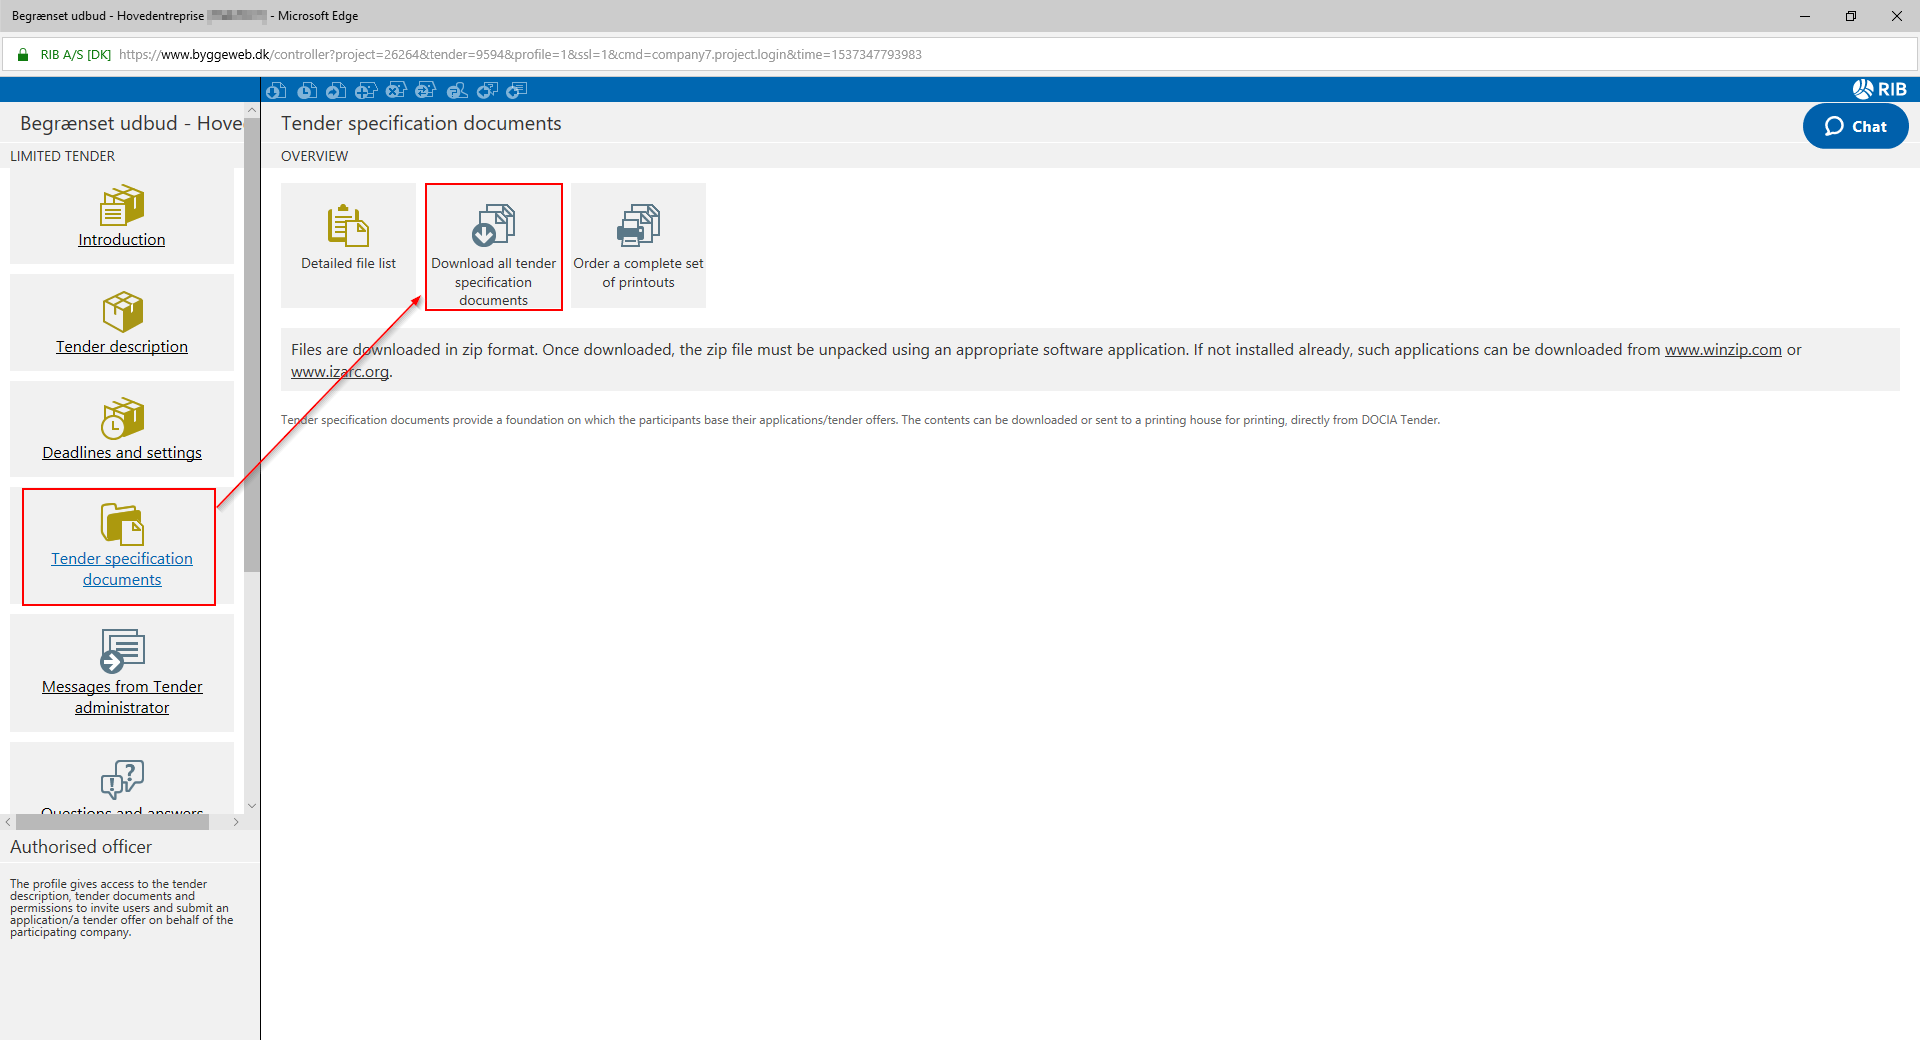The image size is (1920, 1040).
Task: Order a complete set of printouts
Action: coord(638,244)
